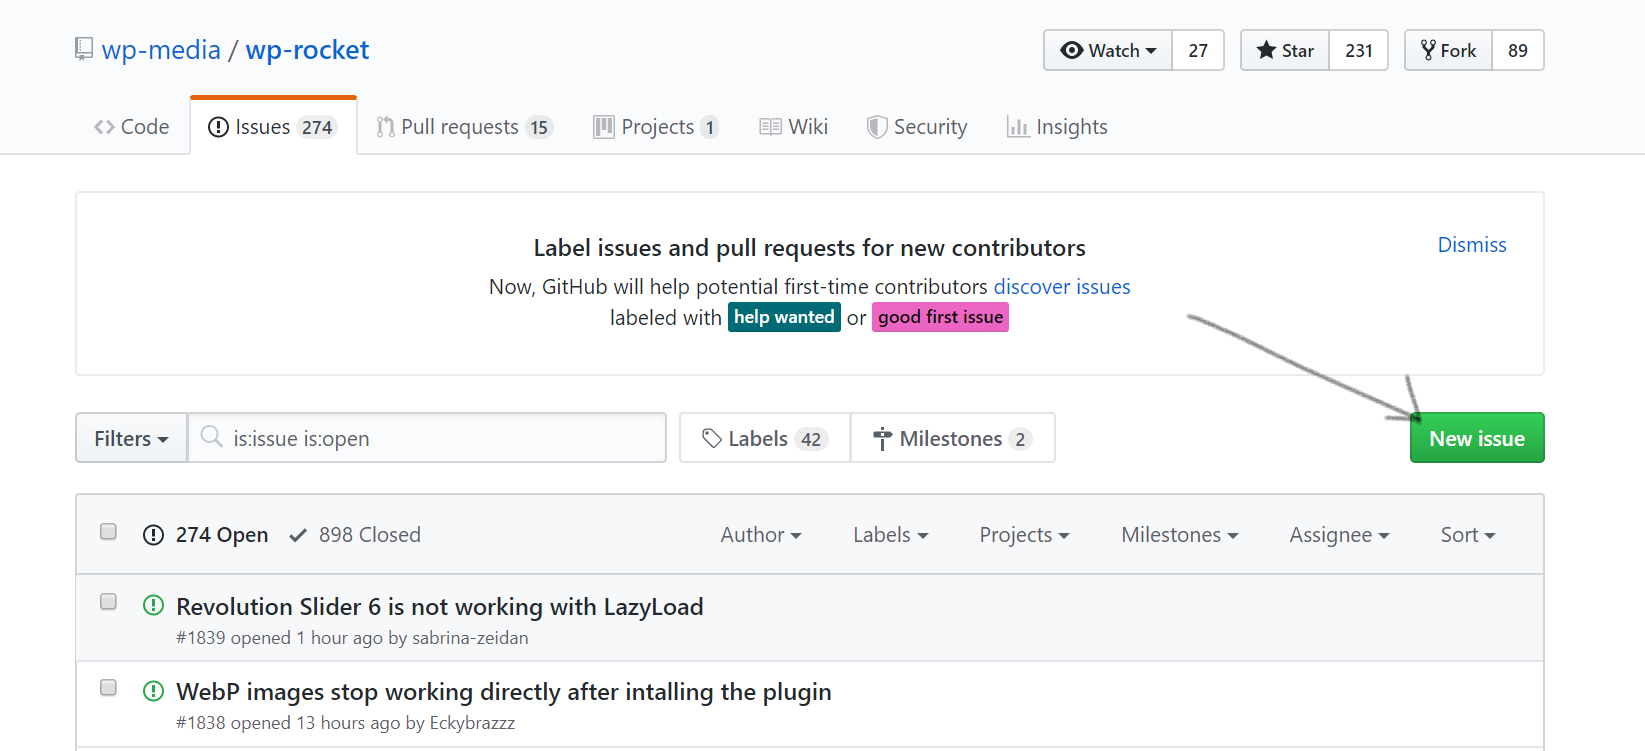1645x751 pixels.
Task: Click the pink good first issue label
Action: (x=940, y=317)
